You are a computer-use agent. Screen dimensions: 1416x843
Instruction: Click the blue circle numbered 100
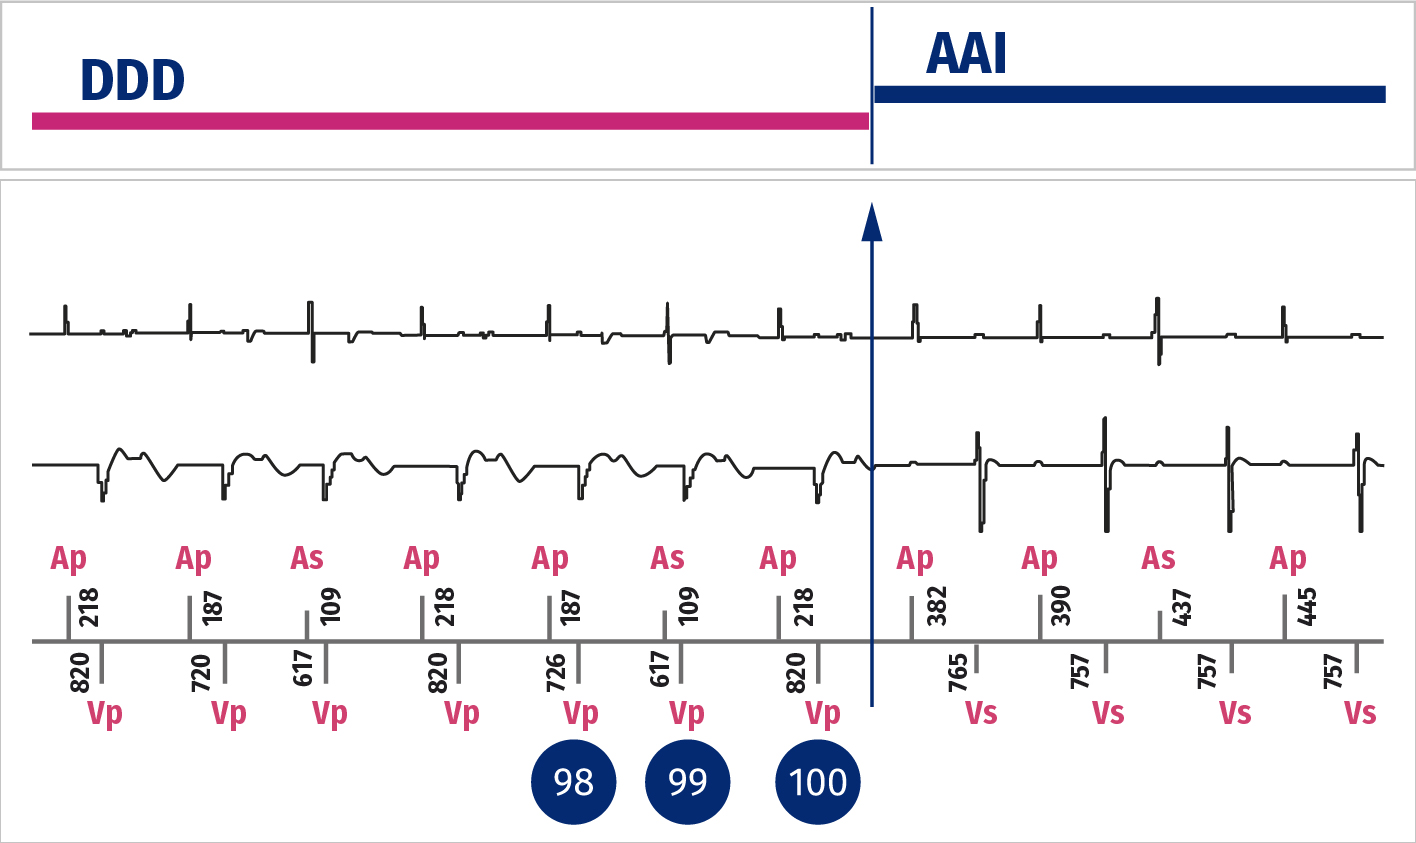(818, 782)
